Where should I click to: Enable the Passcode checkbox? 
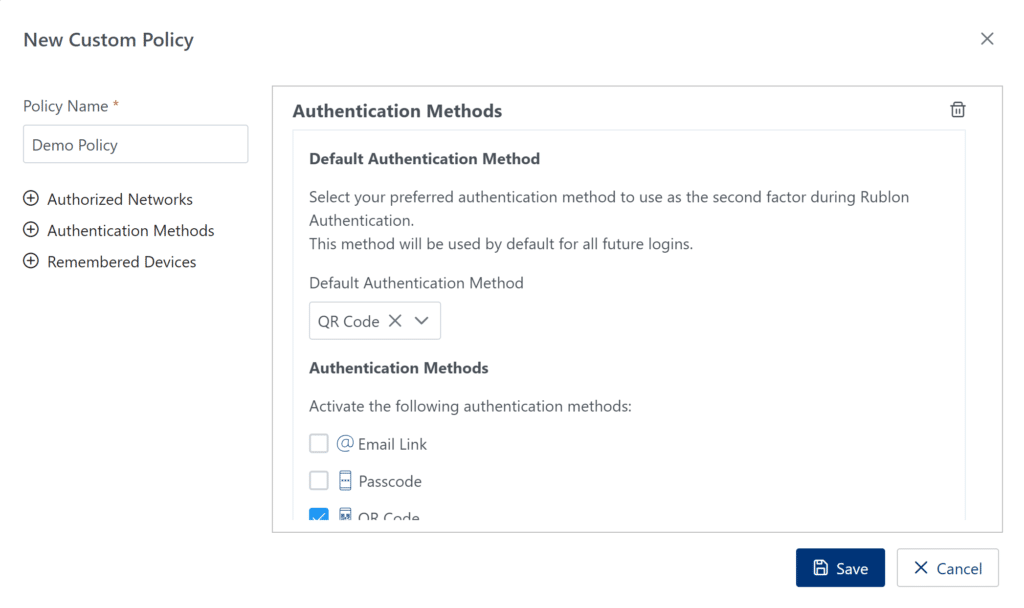click(x=319, y=481)
